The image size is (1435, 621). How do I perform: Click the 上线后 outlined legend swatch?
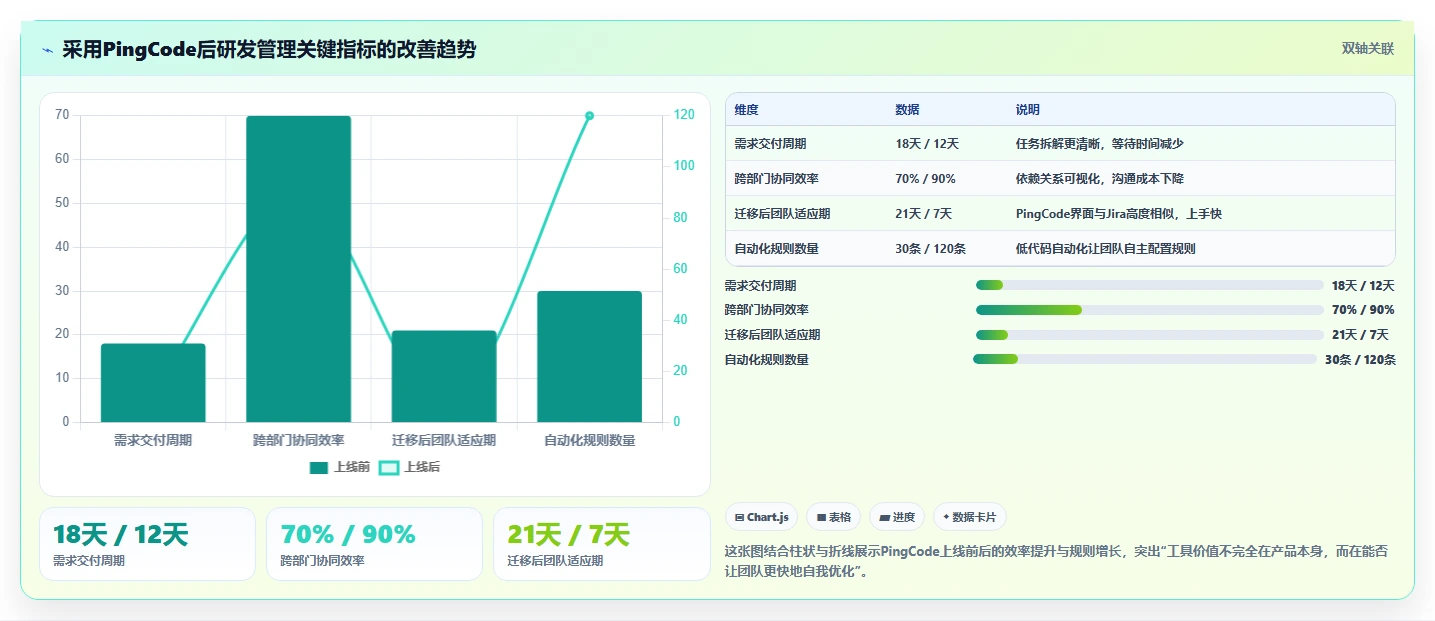[389, 467]
